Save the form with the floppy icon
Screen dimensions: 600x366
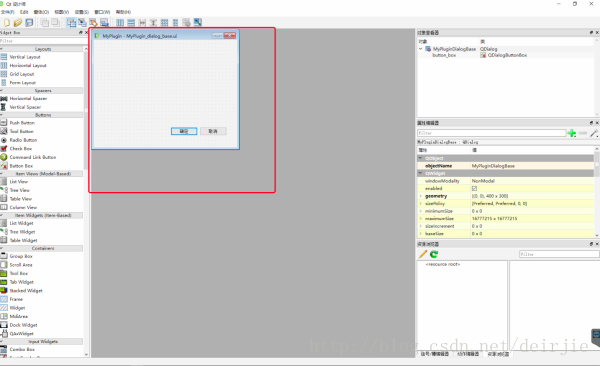[x=29, y=23]
